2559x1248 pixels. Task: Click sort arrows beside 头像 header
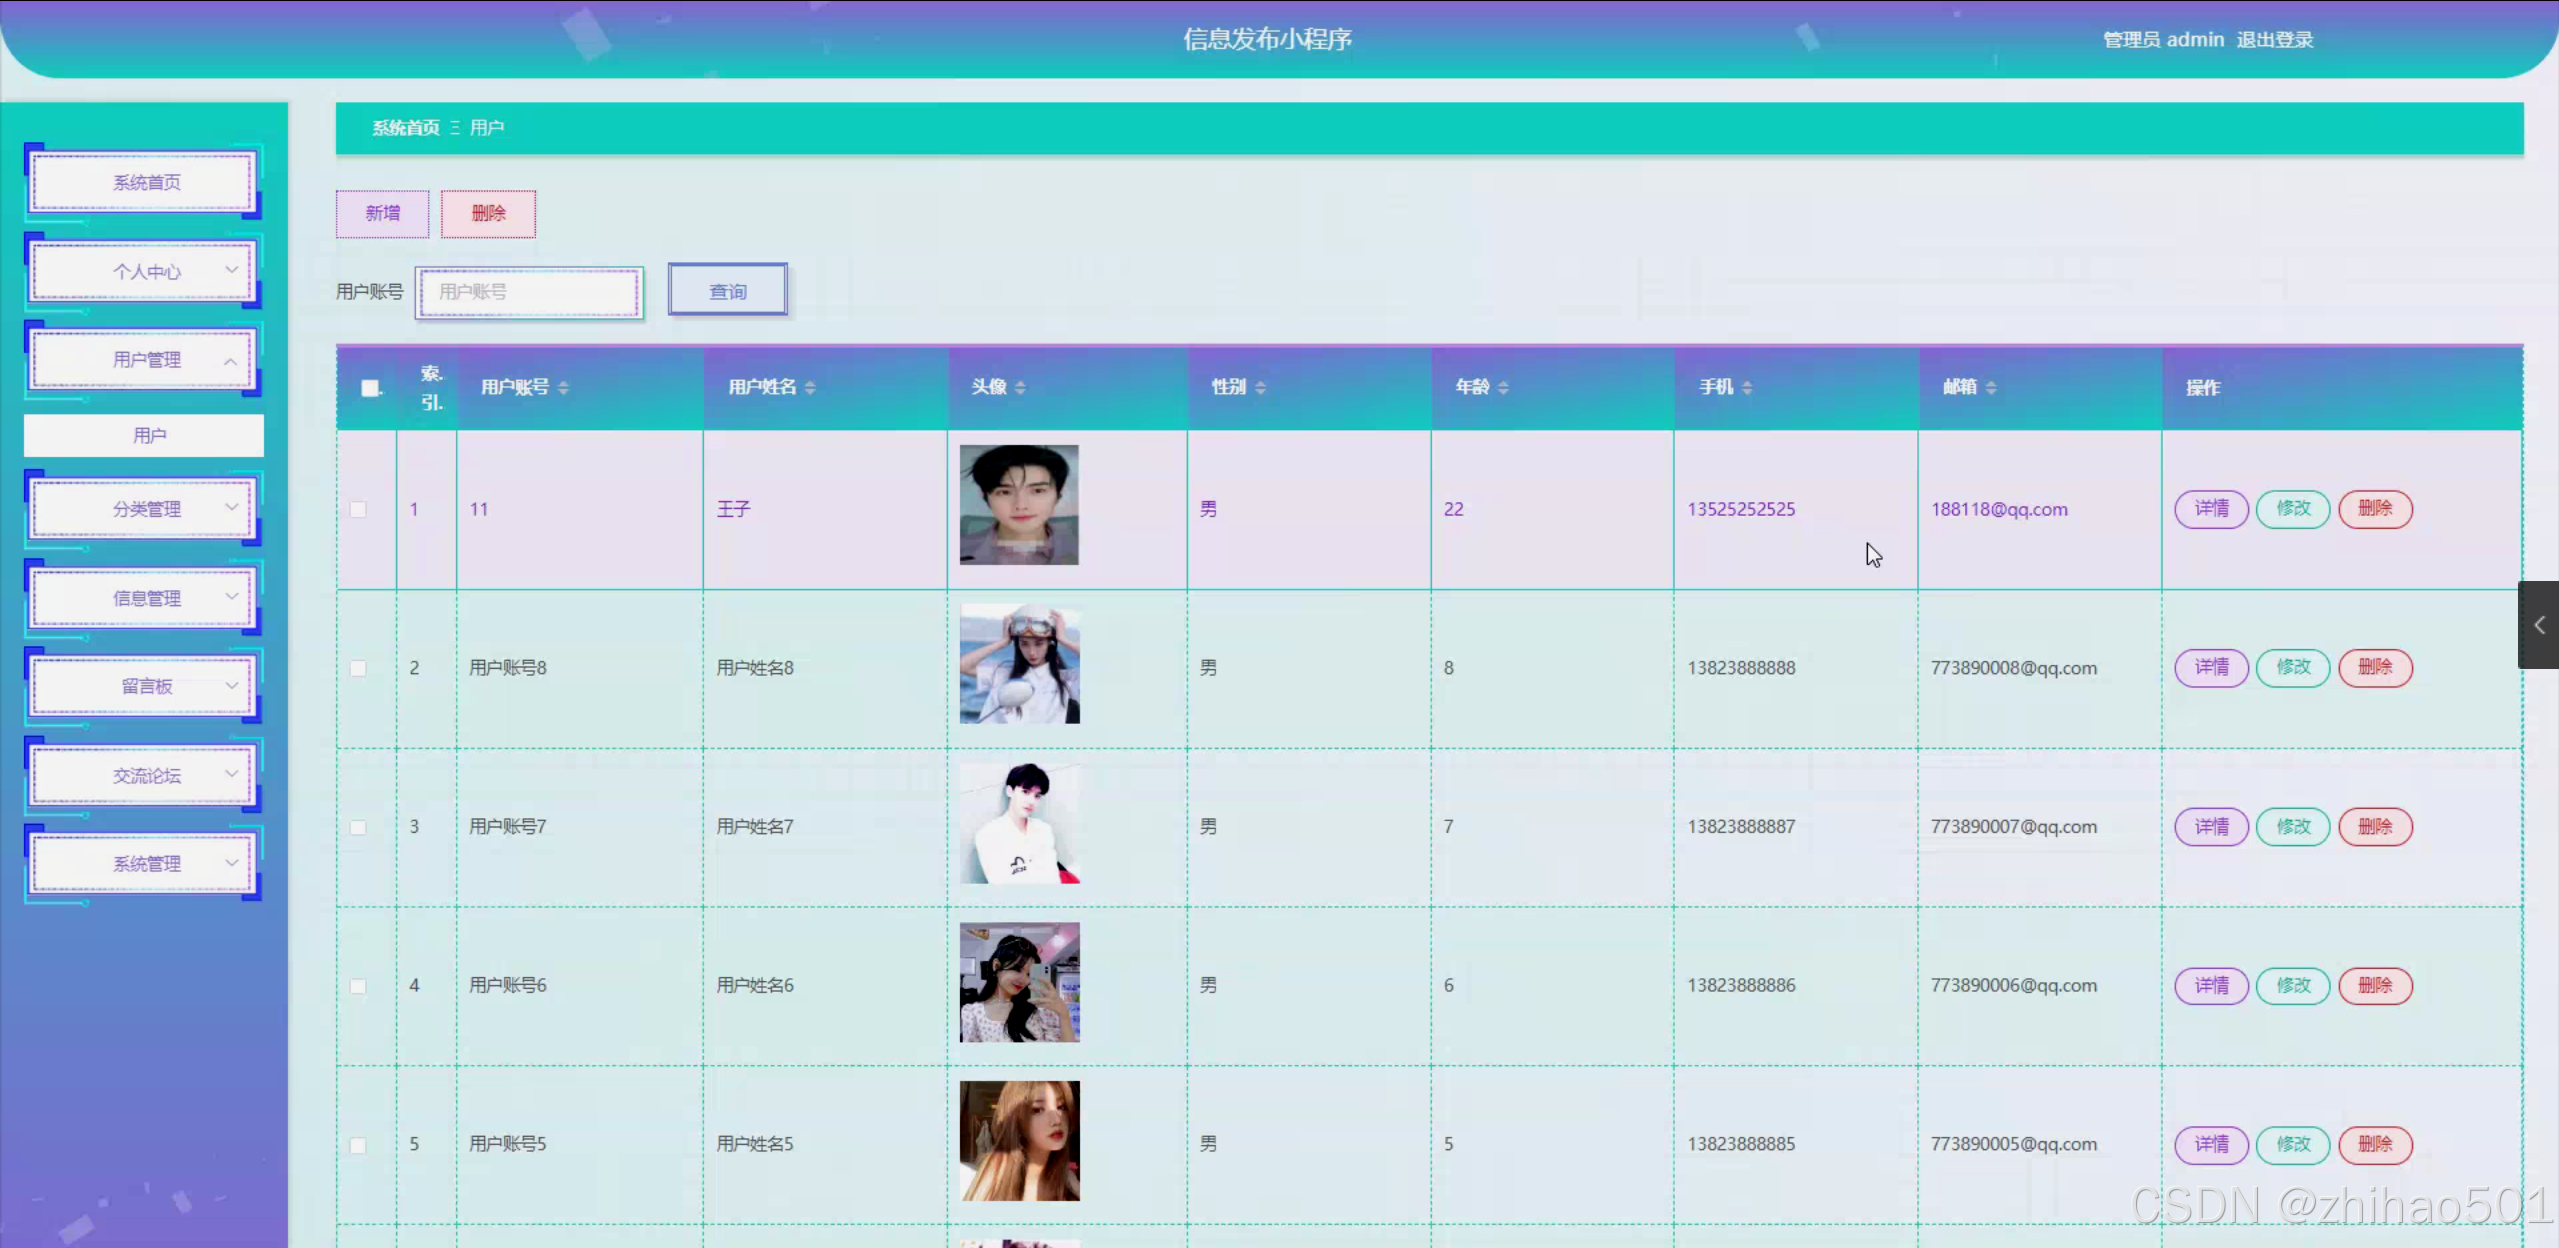pyautogui.click(x=1020, y=387)
